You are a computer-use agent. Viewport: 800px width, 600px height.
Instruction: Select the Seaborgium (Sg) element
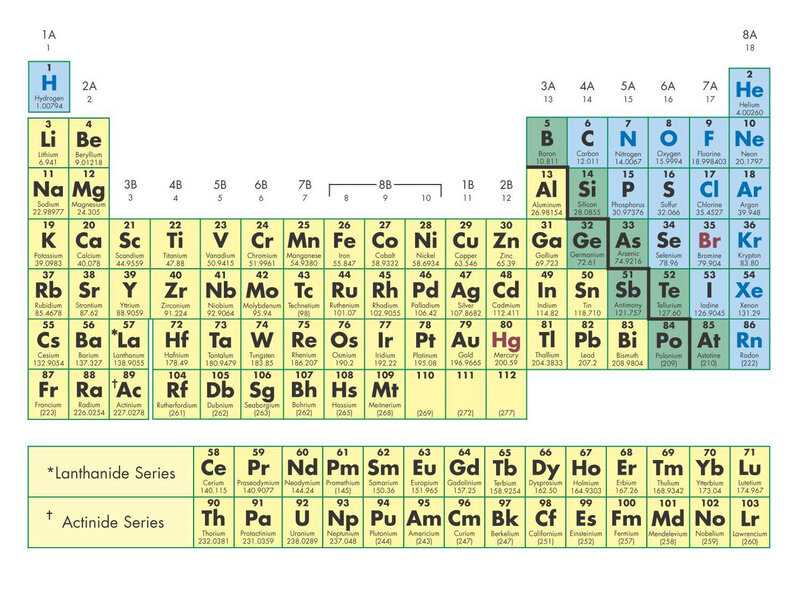262,394
